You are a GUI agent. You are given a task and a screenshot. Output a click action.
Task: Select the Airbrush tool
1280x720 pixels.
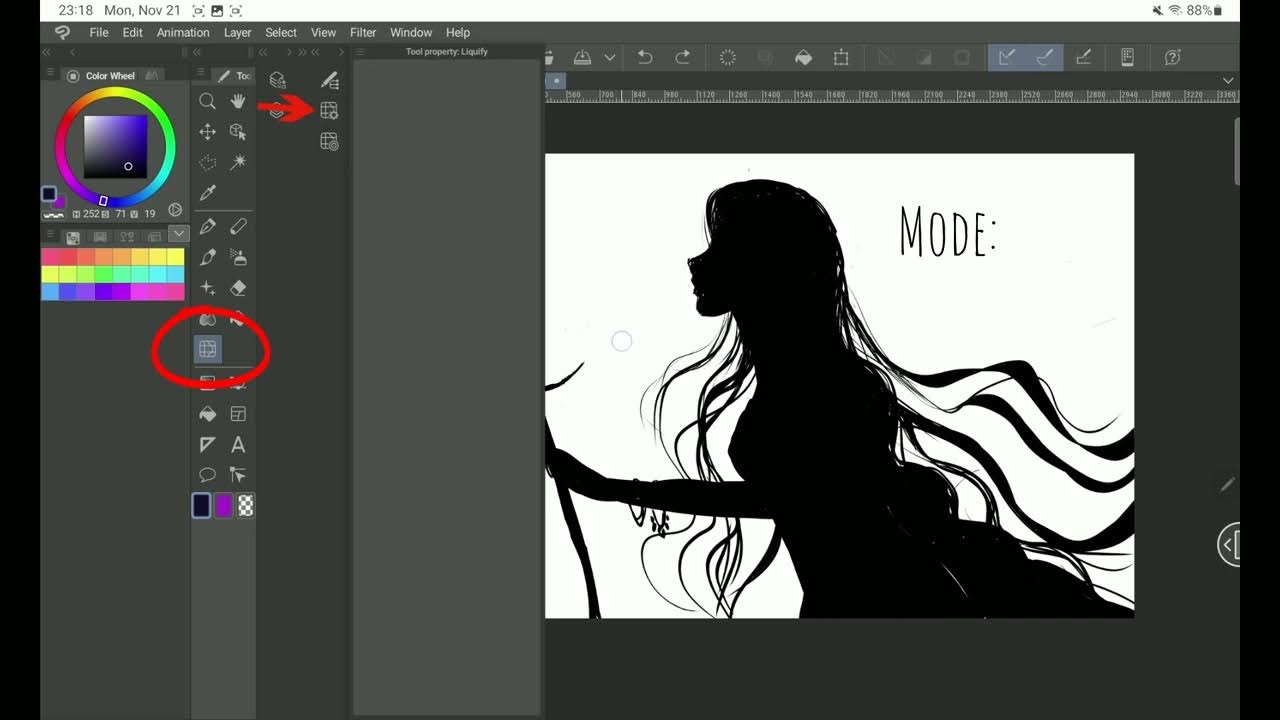click(238, 257)
